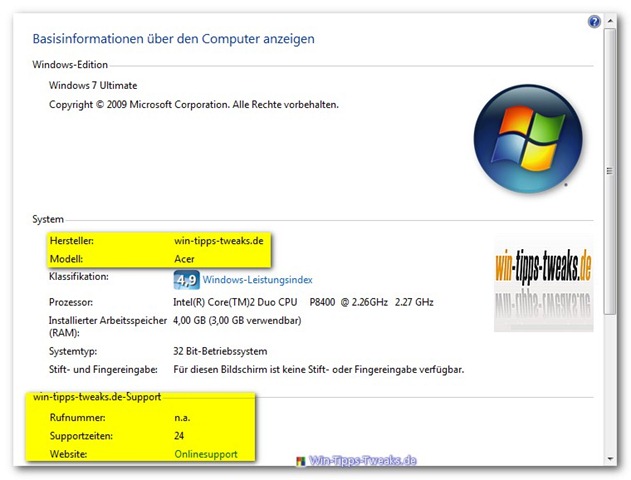
Task: Select the 'Windows 7 Ultimate' edition text
Action: 93,85
